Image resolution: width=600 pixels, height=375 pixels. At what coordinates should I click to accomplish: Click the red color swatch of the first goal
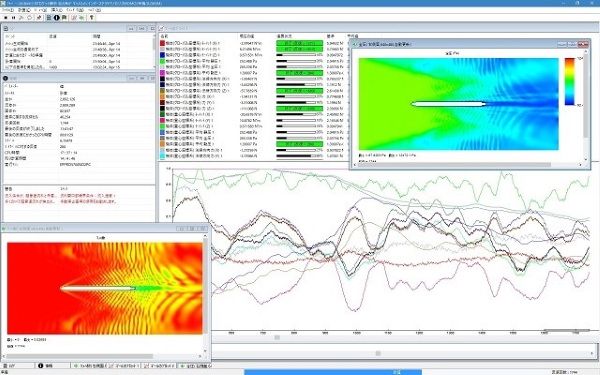coord(163,43)
